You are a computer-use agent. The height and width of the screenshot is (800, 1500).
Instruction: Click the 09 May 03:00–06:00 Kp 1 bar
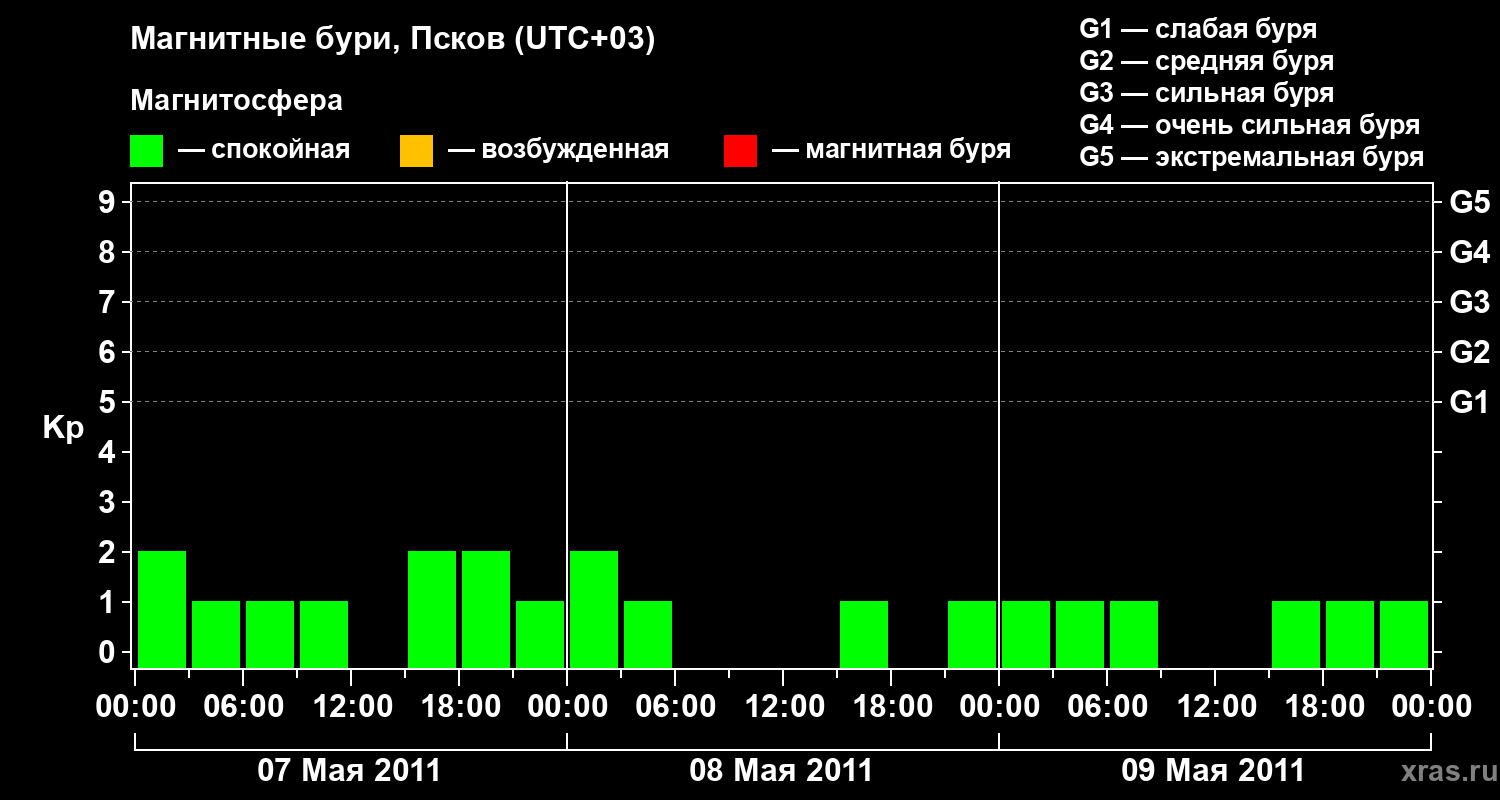point(1080,634)
